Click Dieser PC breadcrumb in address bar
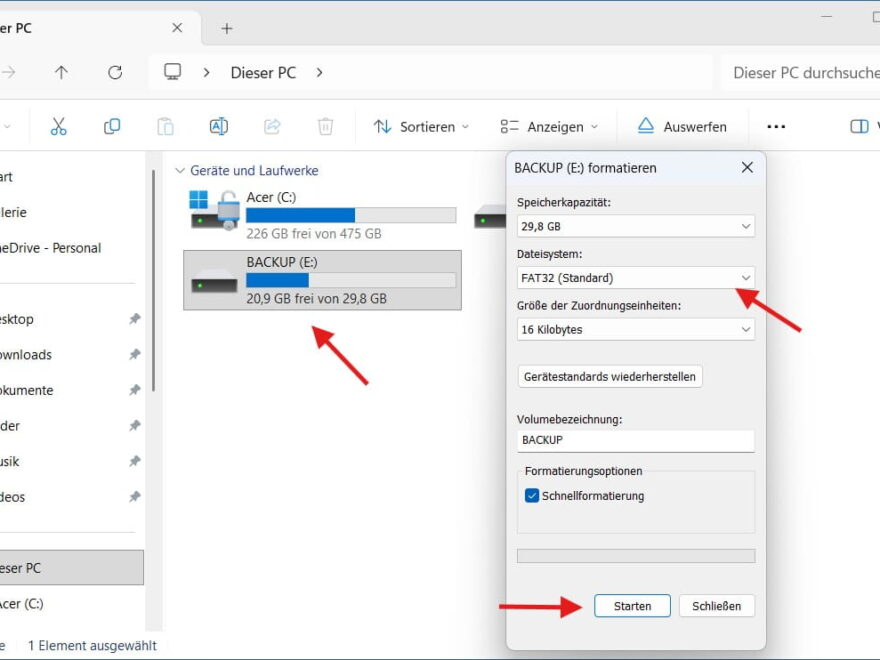Image resolution: width=880 pixels, height=660 pixels. pos(263,72)
